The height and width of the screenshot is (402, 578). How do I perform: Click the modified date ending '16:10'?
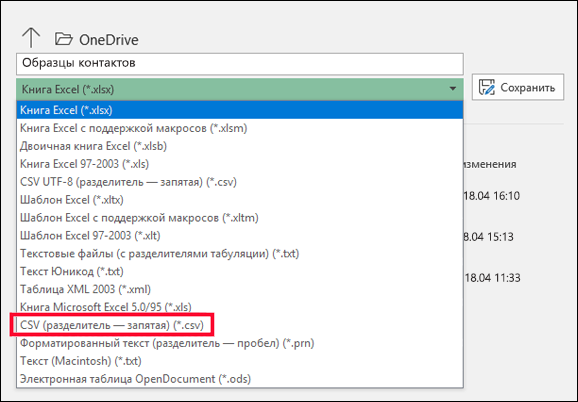492,196
